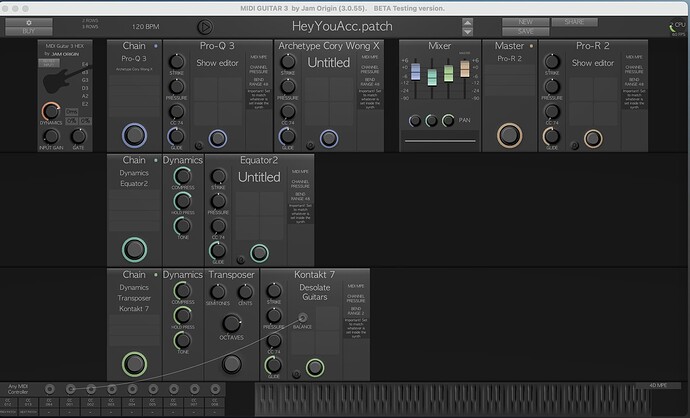Click the large orange Master output knob
The image size is (690, 418).
click(510, 135)
